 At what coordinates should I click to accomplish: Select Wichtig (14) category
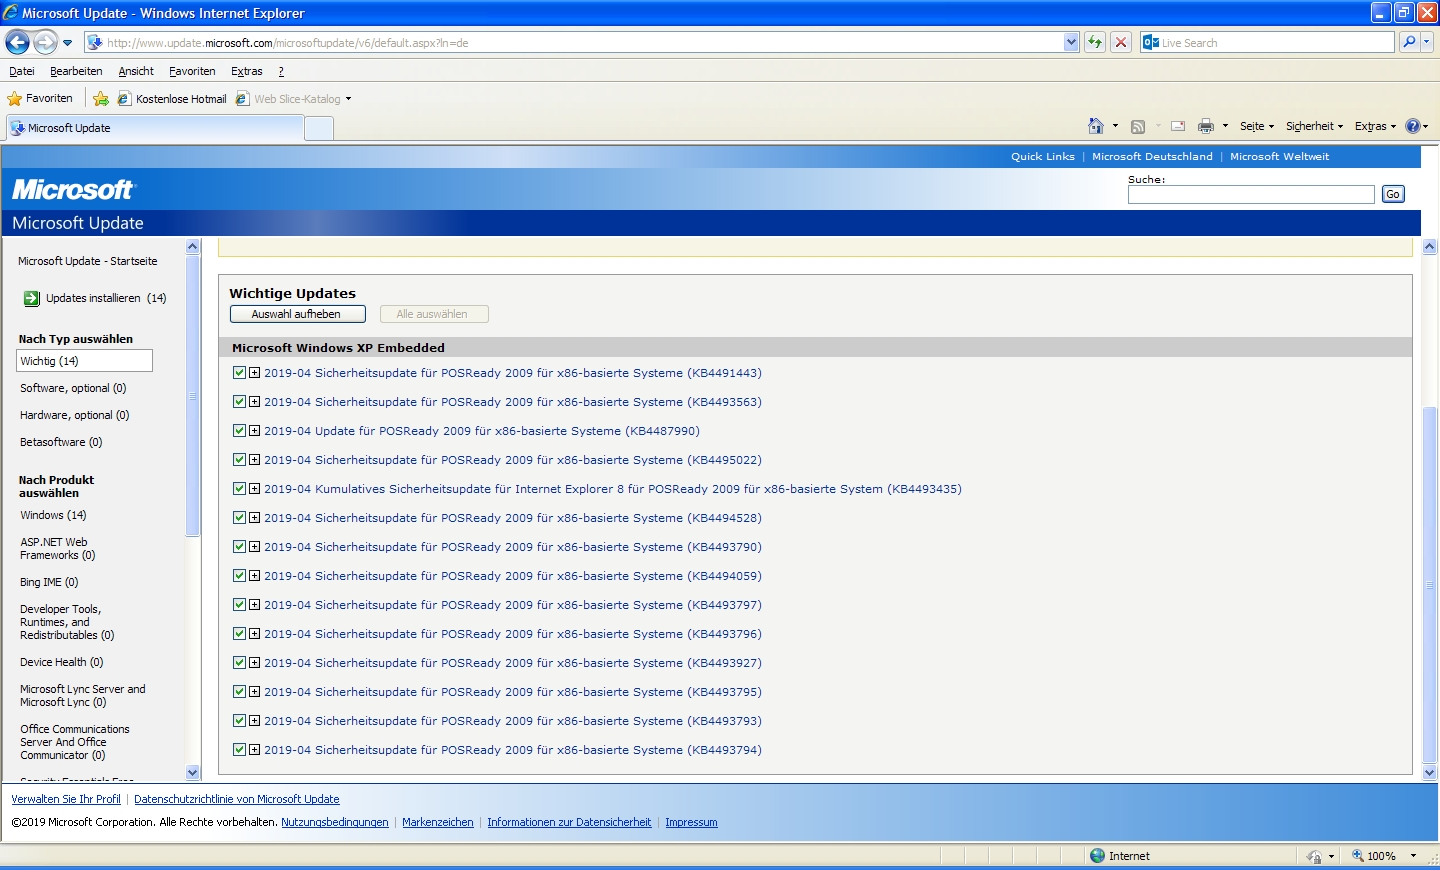pyautogui.click(x=85, y=361)
